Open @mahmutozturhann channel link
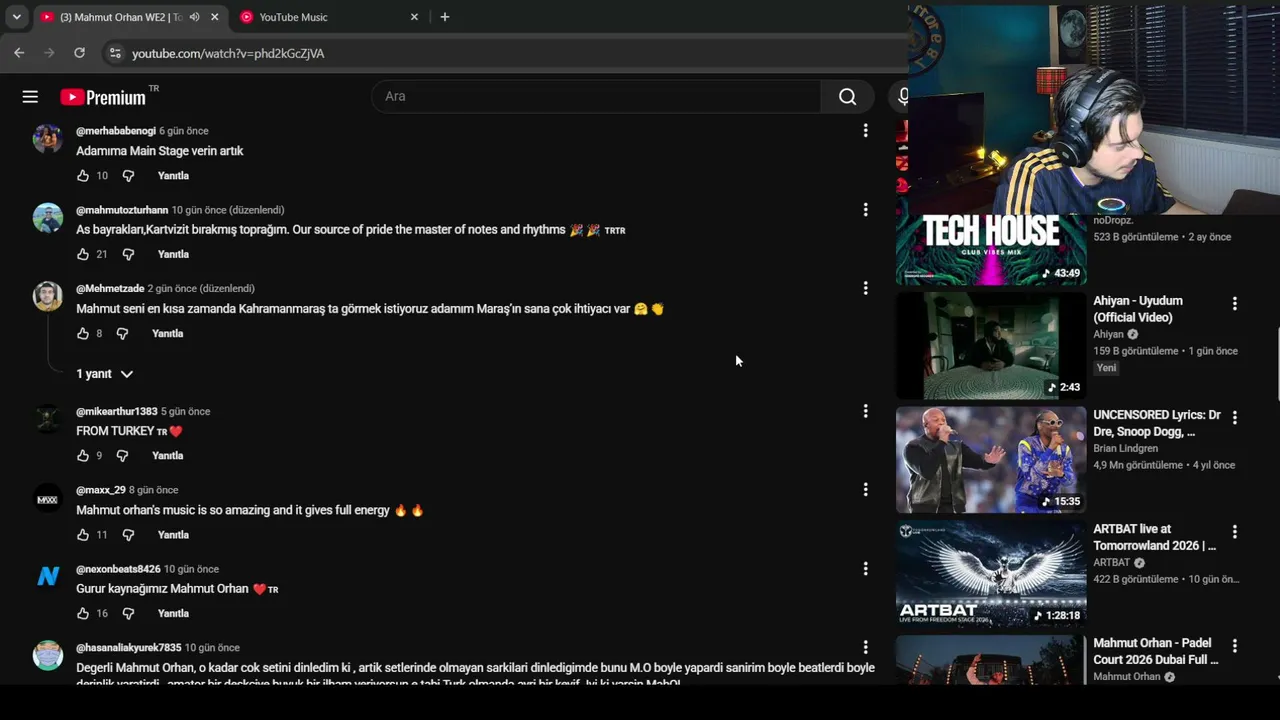This screenshot has width=1280, height=720. [x=122, y=210]
